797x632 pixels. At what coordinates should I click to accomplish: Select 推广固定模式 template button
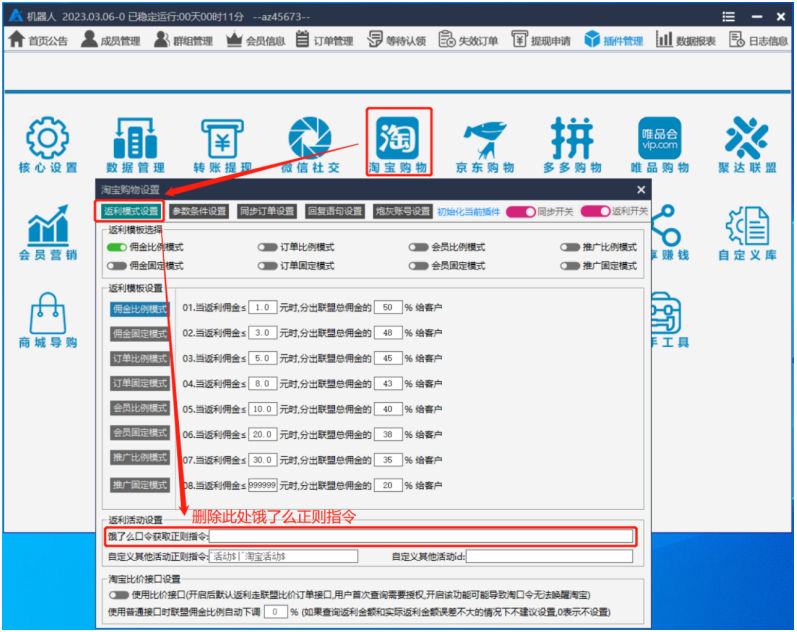140,485
